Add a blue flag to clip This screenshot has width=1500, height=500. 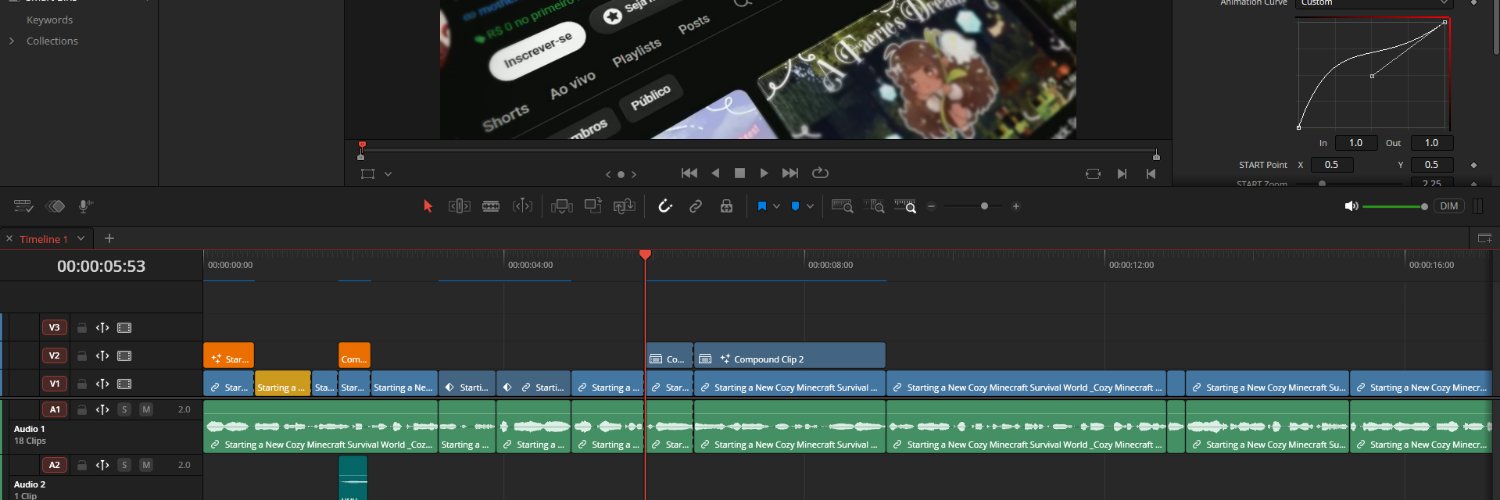click(762, 206)
